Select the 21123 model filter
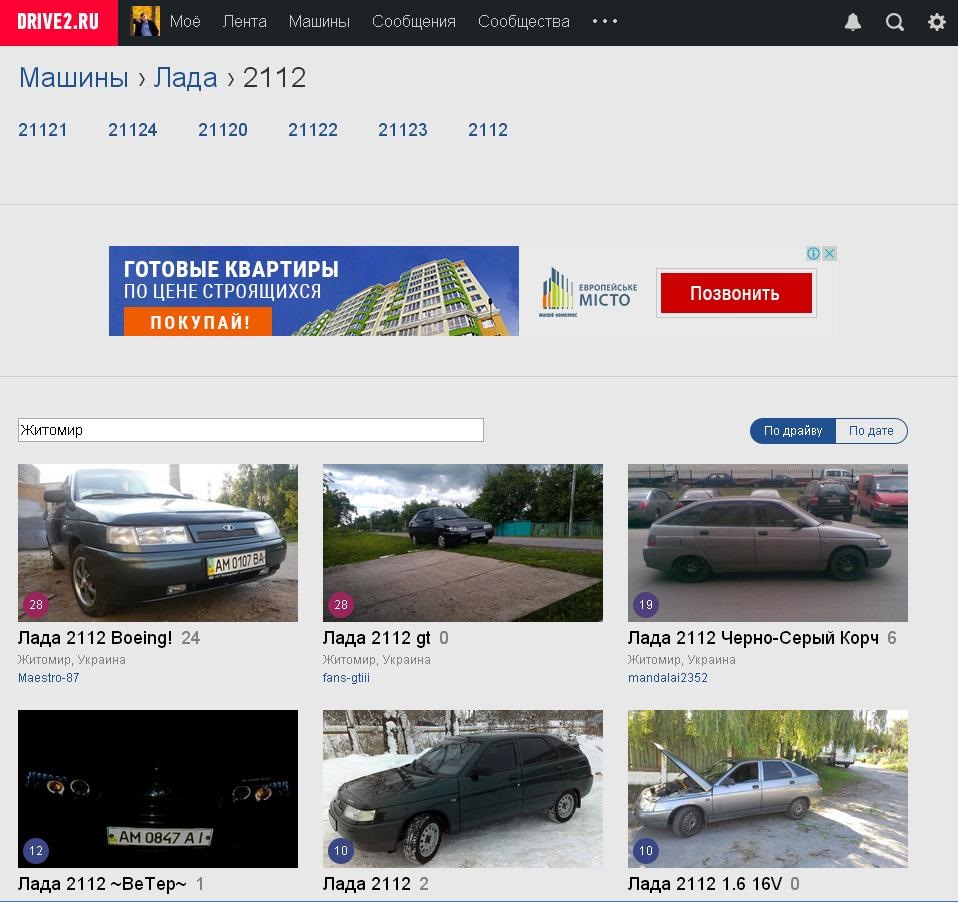Viewport: 958px width, 902px height. (402, 130)
